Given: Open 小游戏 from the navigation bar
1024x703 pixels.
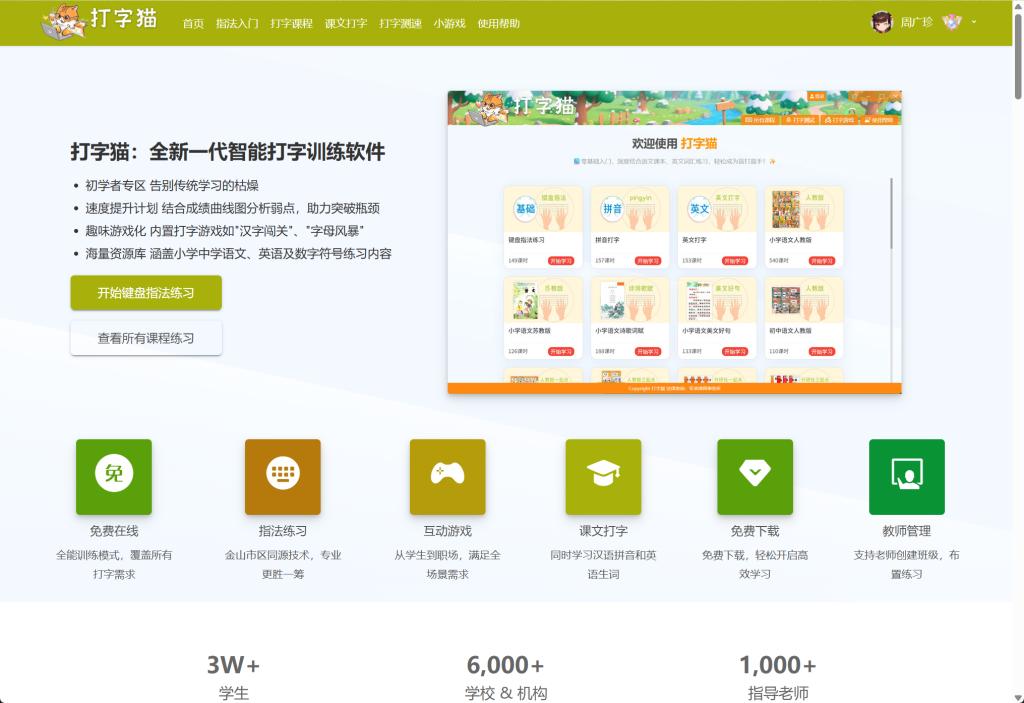Looking at the screenshot, I should coord(449,24).
